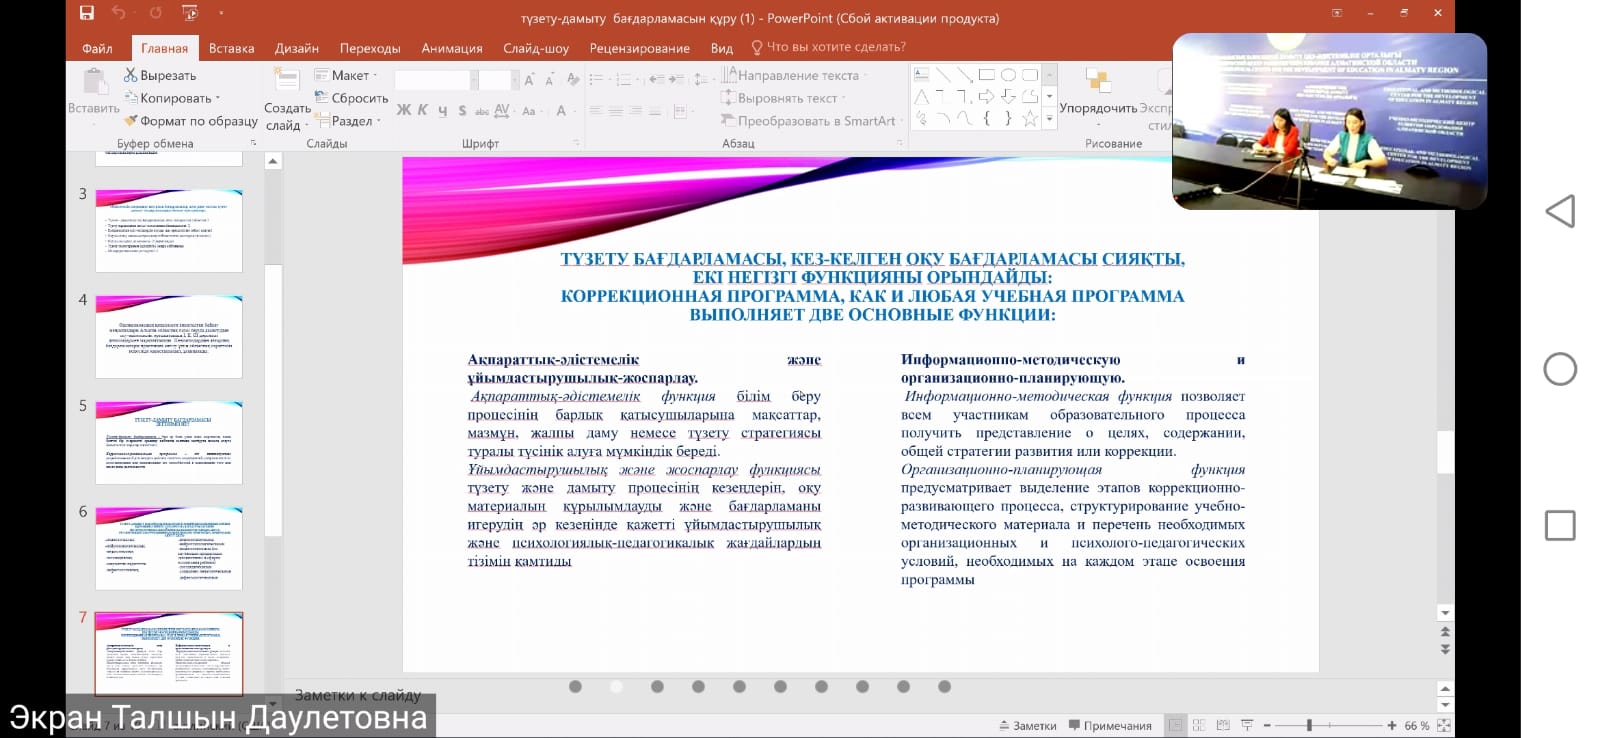Open the Файл tab
1600x738 pixels.
(x=97, y=48)
